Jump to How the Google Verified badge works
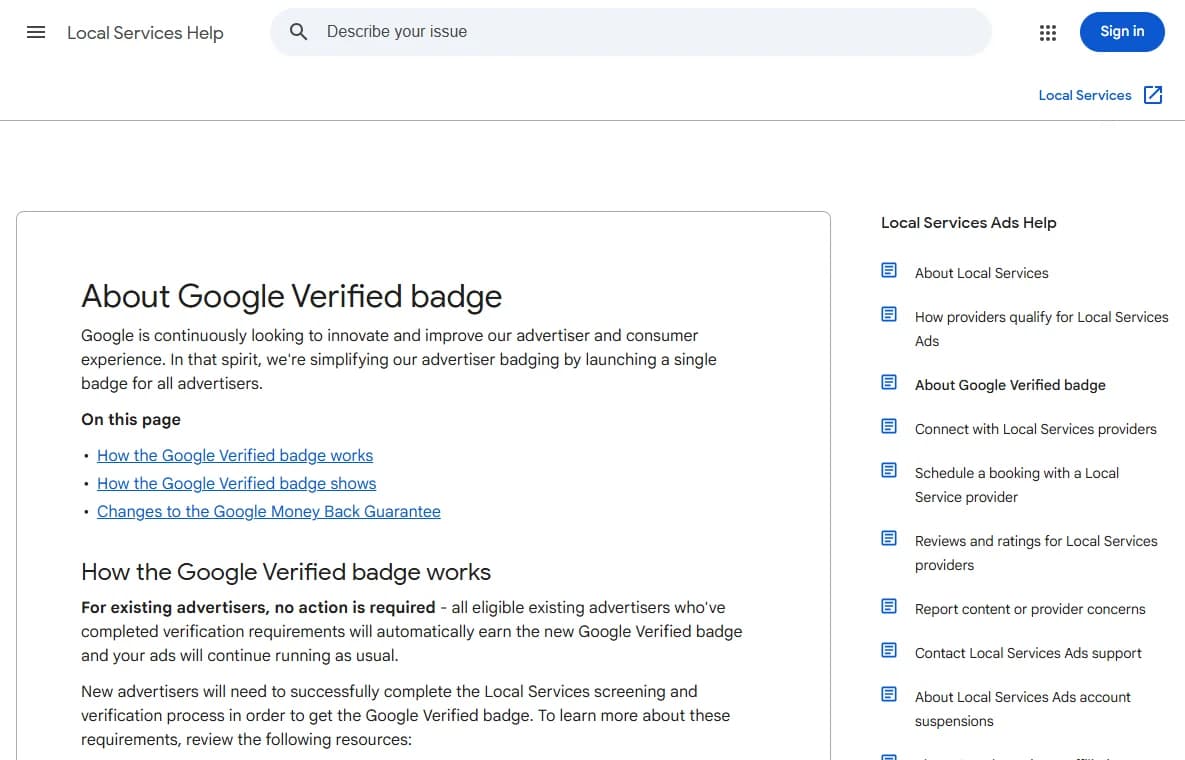This screenshot has height=760, width=1185. tap(235, 456)
